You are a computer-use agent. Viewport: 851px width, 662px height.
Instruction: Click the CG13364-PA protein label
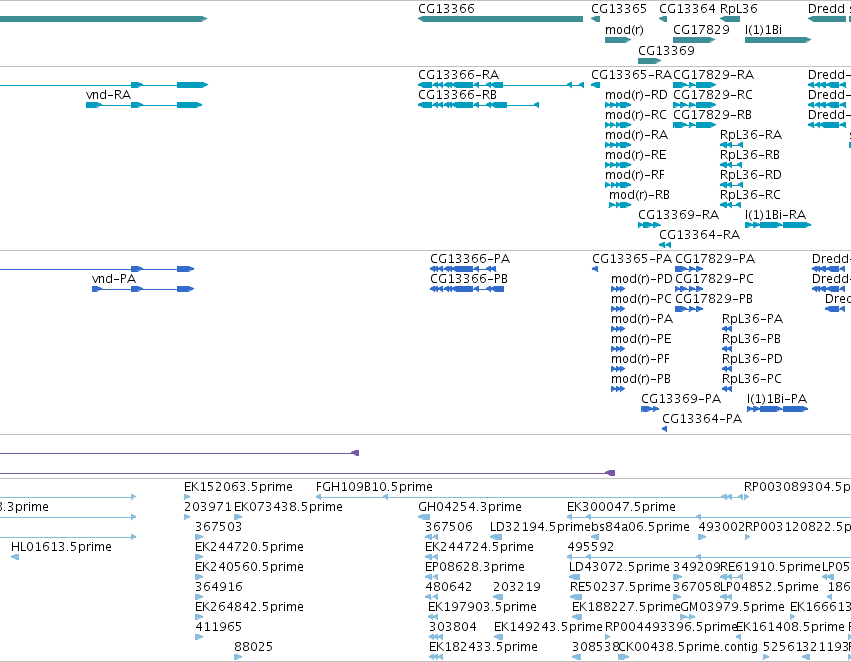click(x=702, y=419)
